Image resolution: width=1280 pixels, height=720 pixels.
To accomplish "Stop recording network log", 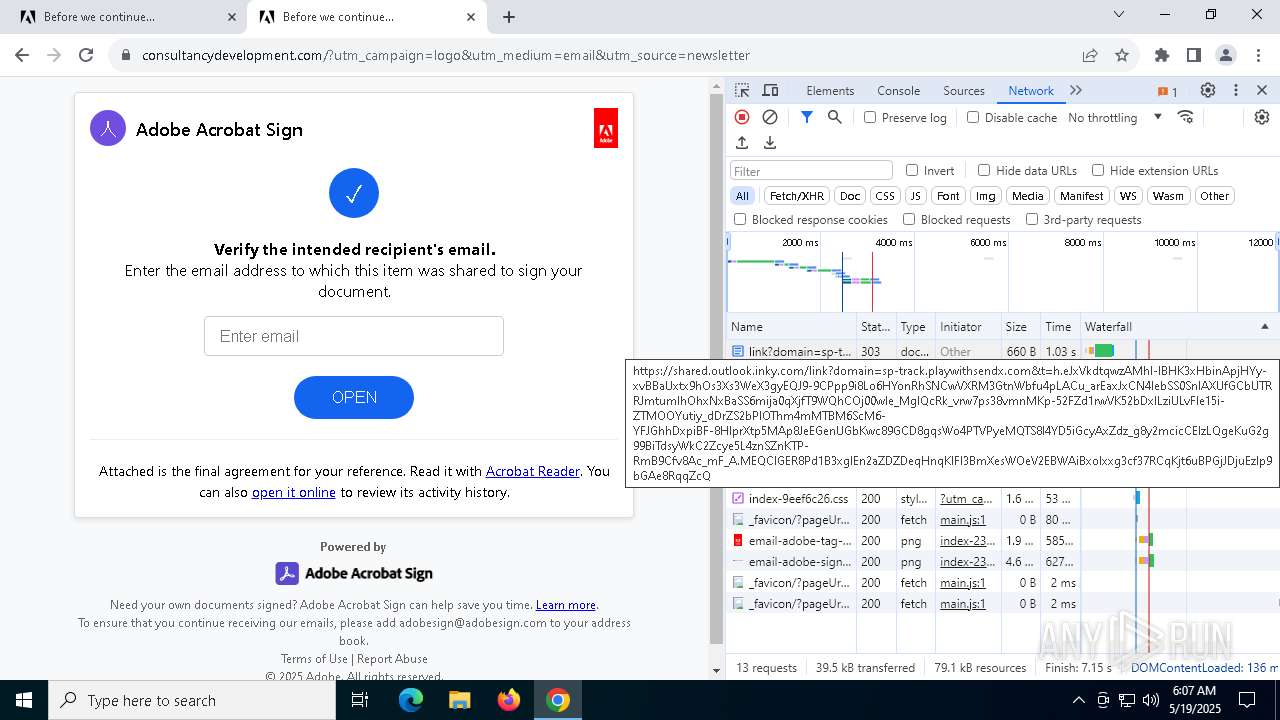I will tap(742, 117).
